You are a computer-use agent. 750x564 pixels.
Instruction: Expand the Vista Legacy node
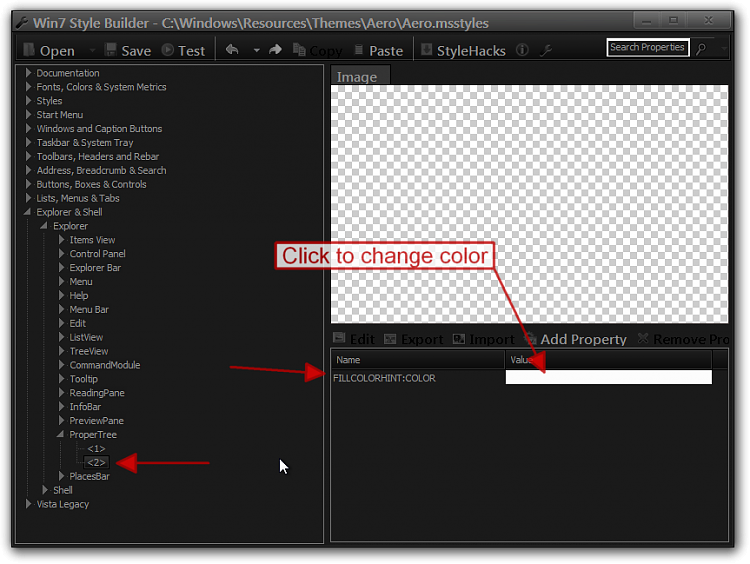(x=28, y=504)
